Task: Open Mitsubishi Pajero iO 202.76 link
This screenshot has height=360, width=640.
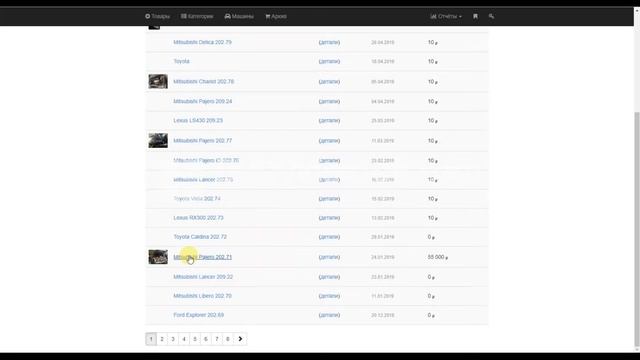Action: tap(206, 160)
